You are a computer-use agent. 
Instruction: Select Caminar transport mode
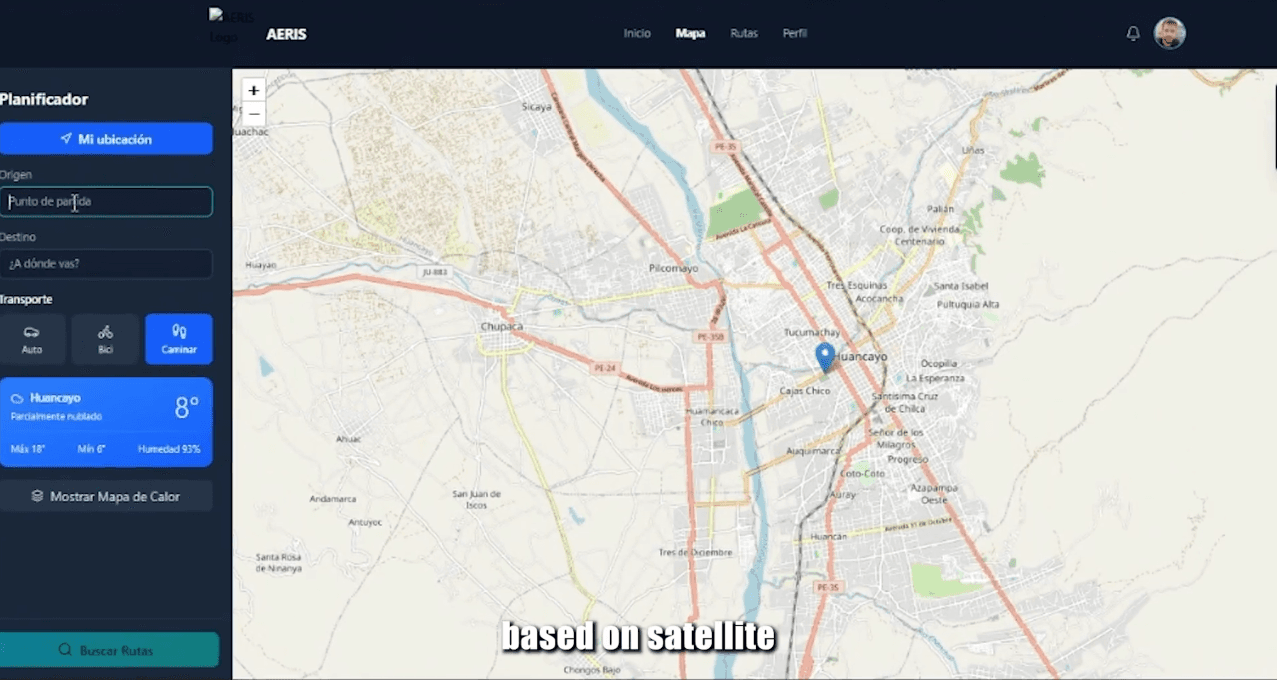pyautogui.click(x=179, y=339)
